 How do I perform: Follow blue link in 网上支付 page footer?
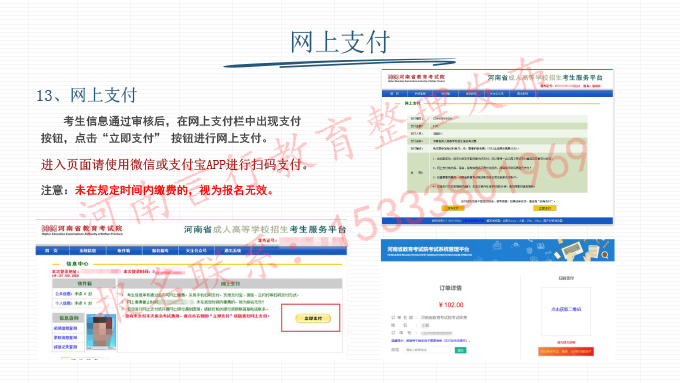[473, 220]
